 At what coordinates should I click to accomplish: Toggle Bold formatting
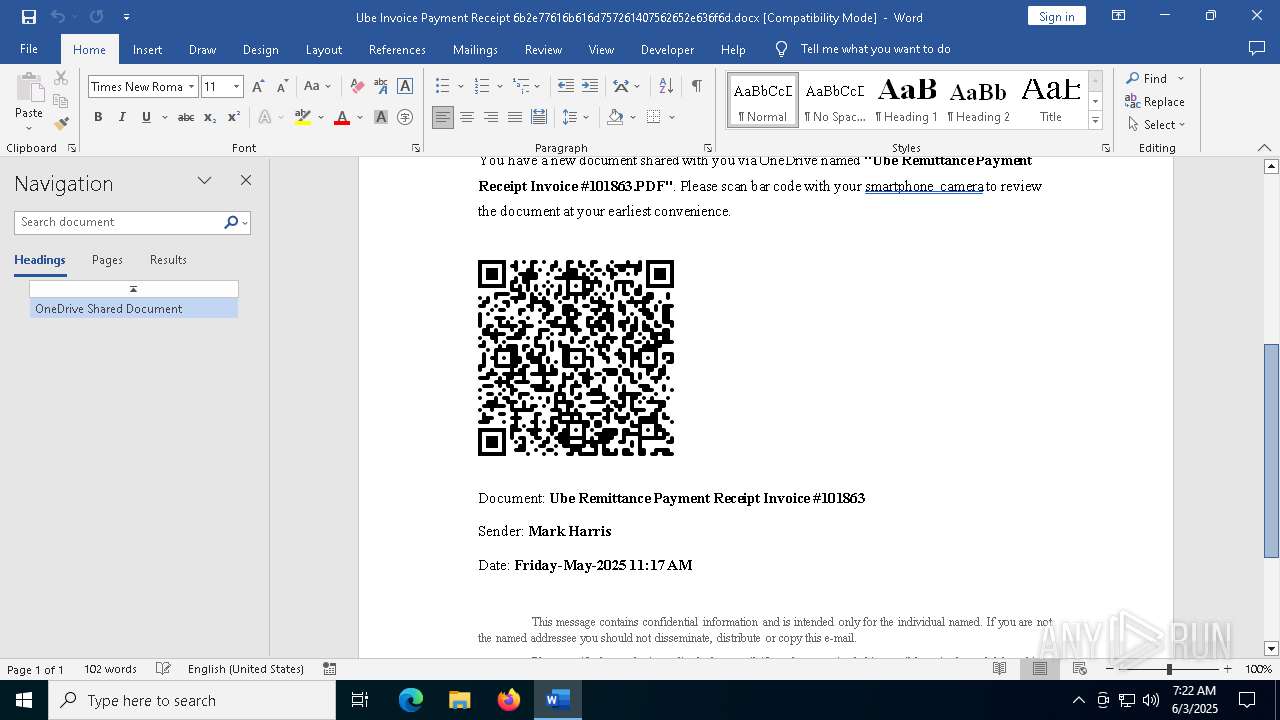pyautogui.click(x=98, y=117)
